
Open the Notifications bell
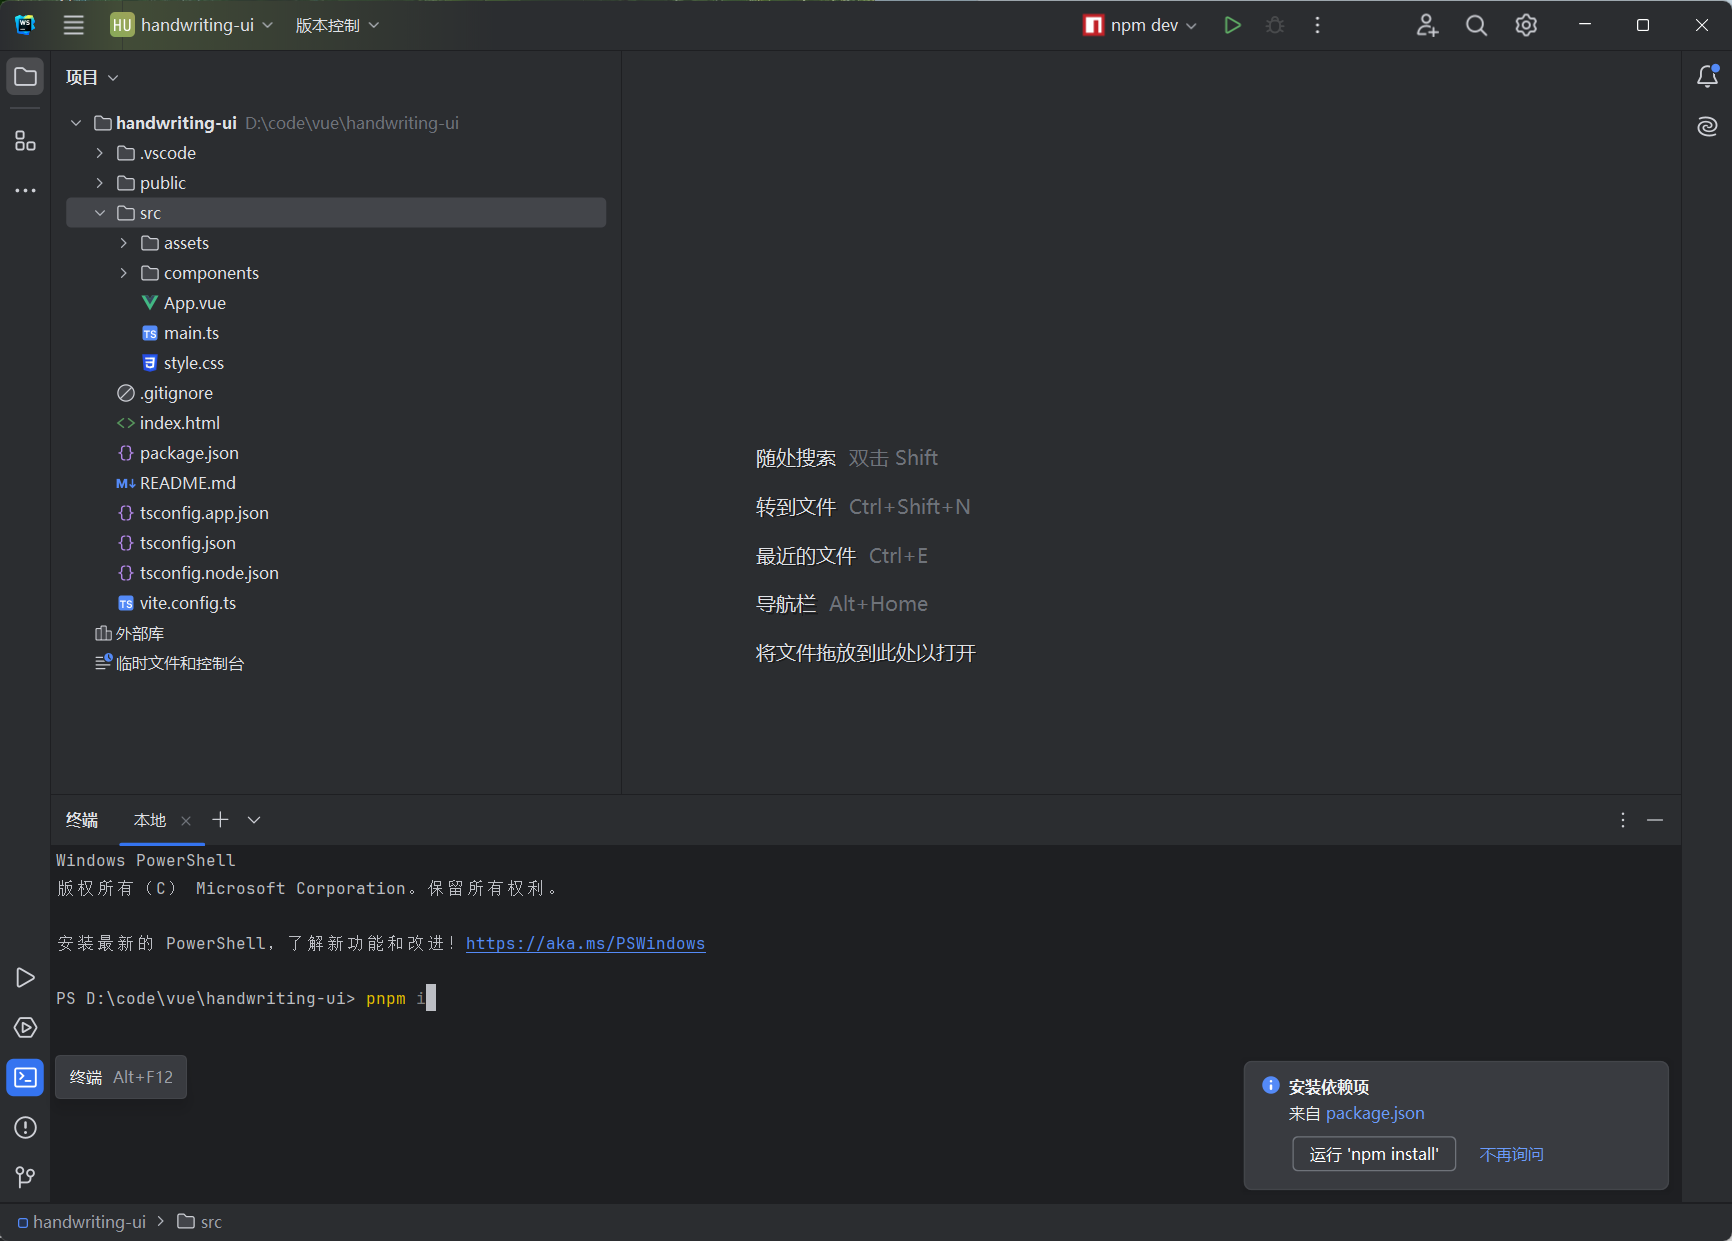[x=1707, y=77]
